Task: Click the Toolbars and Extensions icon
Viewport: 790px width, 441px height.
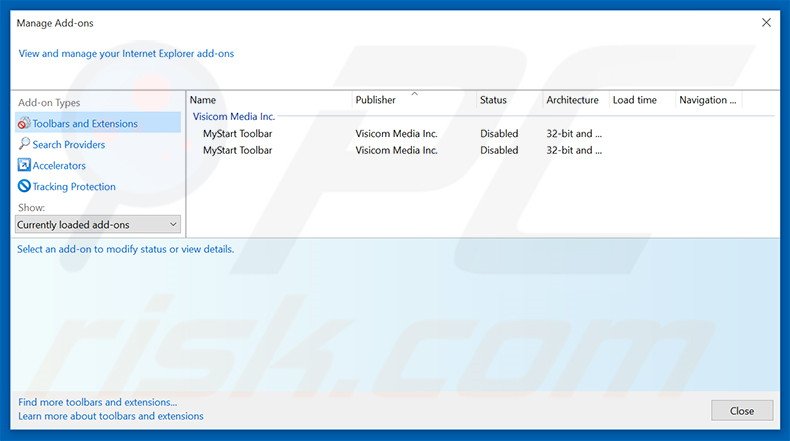Action: tap(24, 124)
